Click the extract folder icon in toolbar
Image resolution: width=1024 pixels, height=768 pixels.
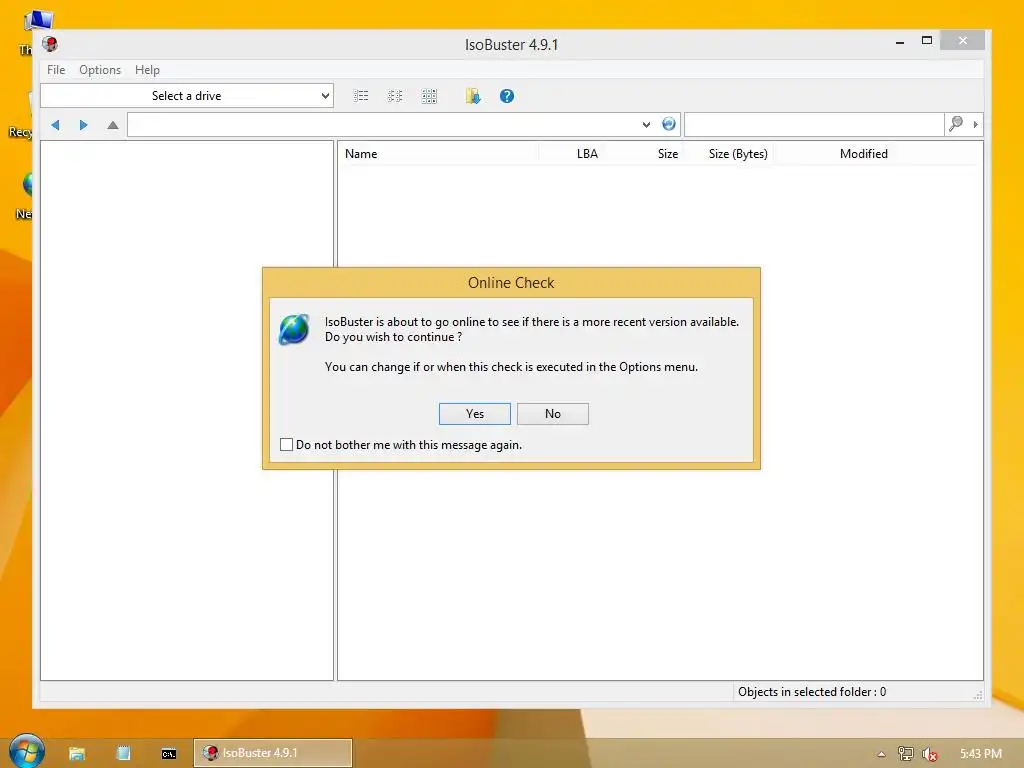tap(473, 97)
